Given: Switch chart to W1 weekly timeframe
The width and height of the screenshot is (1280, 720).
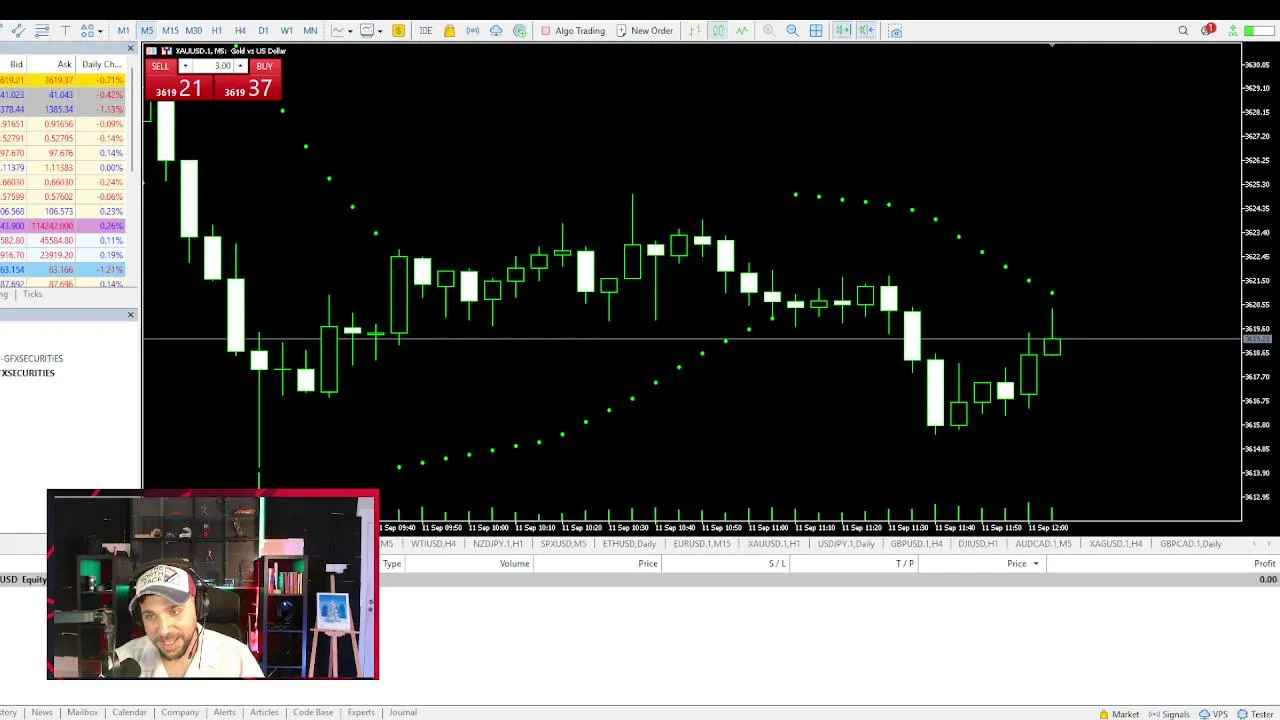Looking at the screenshot, I should coord(286,31).
